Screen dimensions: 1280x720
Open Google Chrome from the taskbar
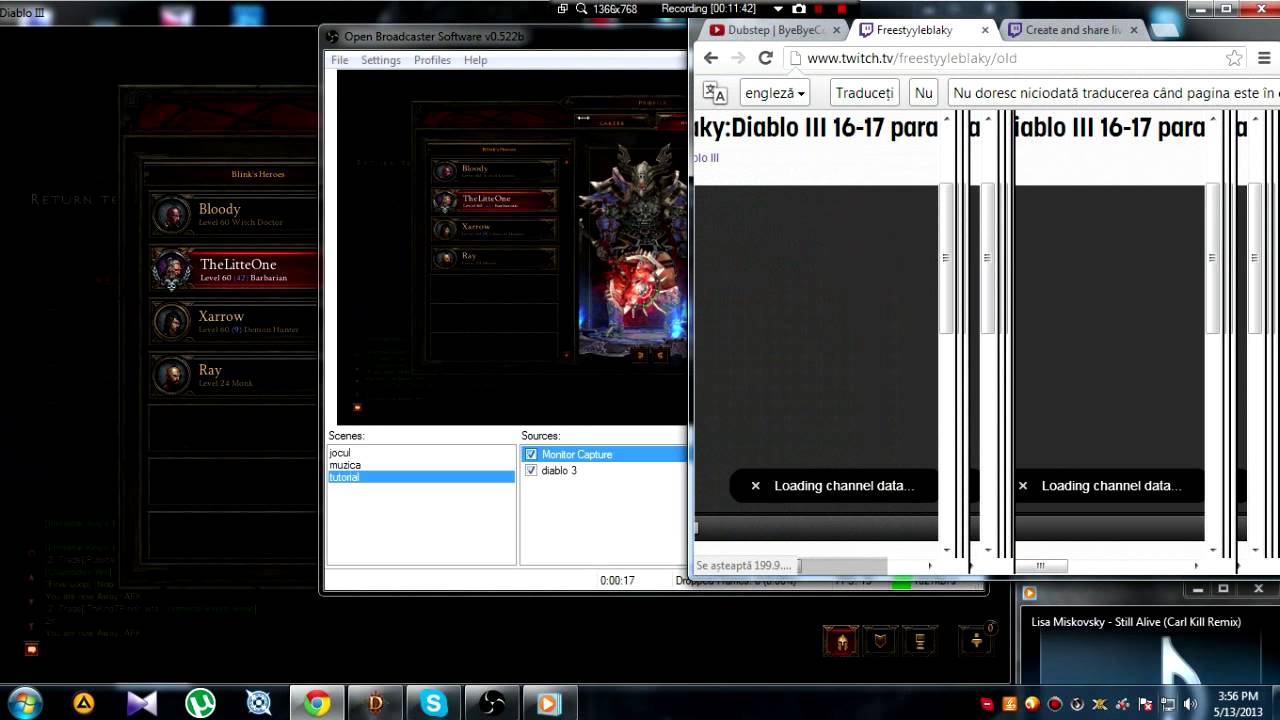coord(317,703)
